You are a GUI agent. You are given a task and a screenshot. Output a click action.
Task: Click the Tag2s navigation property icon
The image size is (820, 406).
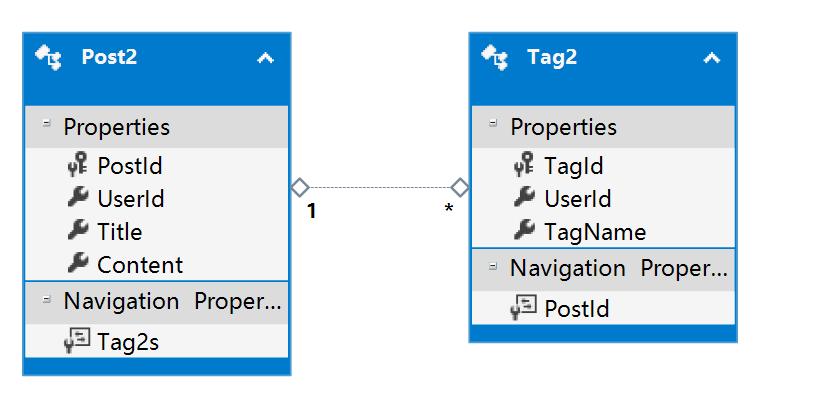pos(78,342)
